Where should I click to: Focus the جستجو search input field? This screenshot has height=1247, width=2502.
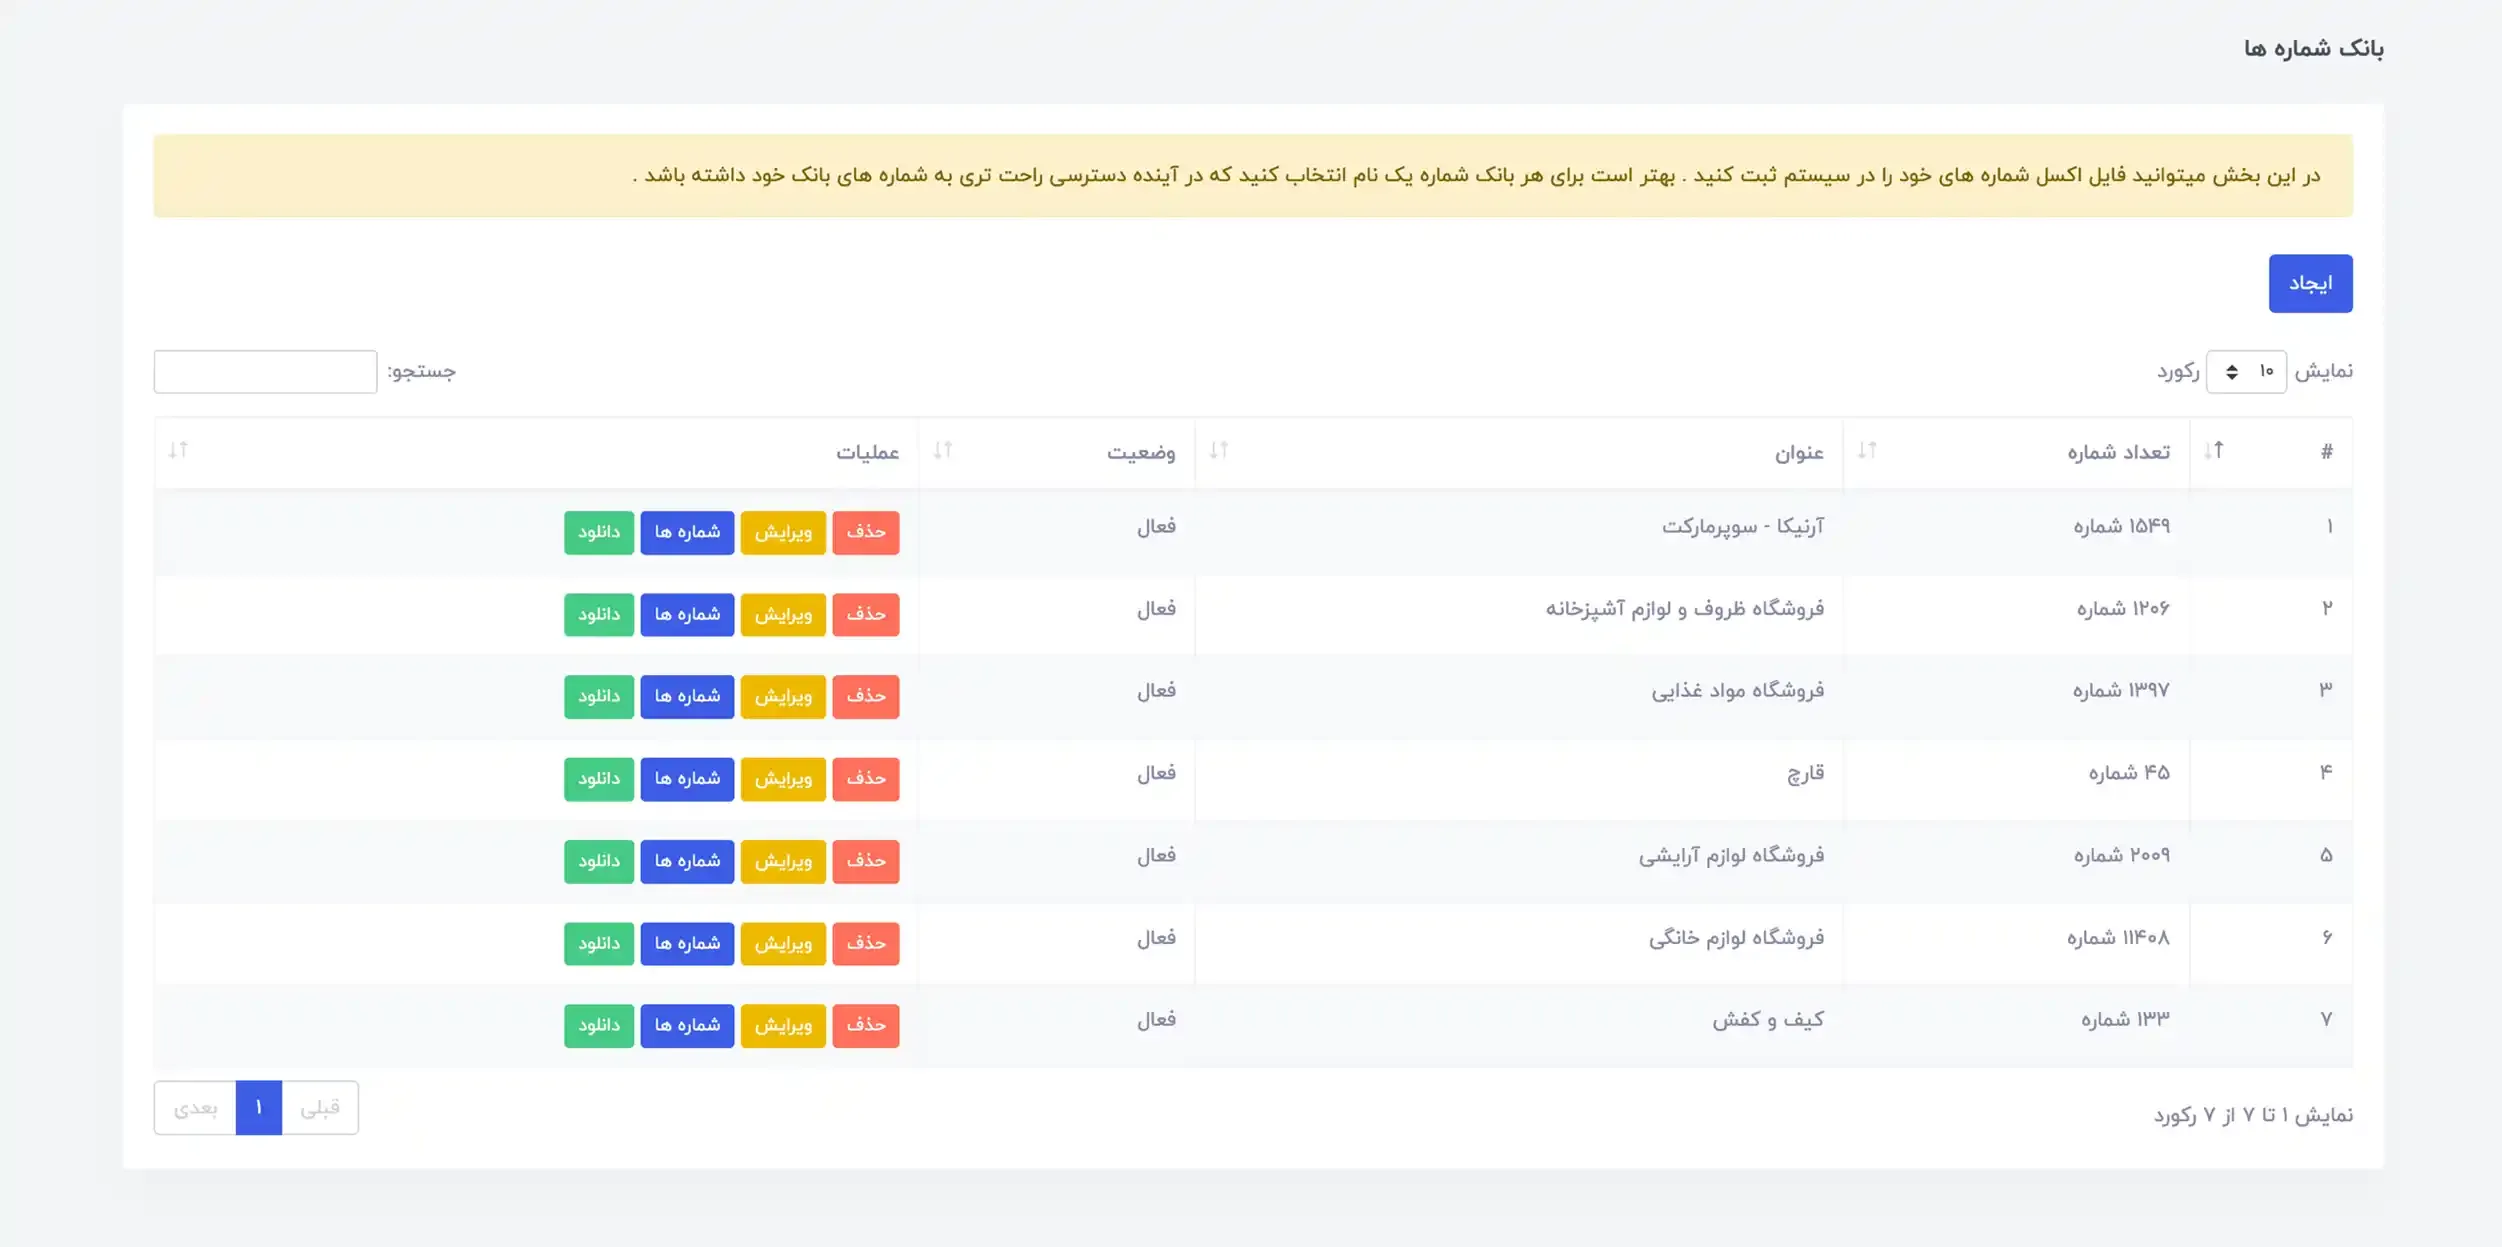click(265, 372)
